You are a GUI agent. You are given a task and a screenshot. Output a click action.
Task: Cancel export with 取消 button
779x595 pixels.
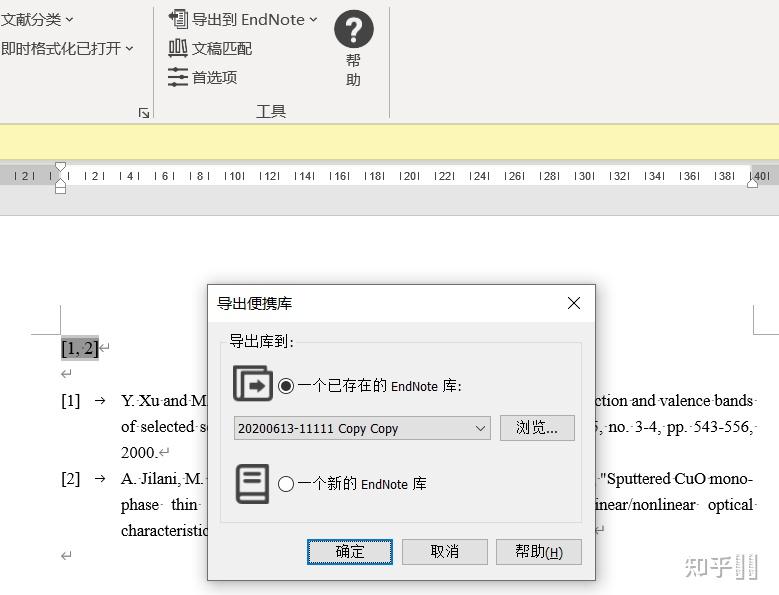pos(445,552)
